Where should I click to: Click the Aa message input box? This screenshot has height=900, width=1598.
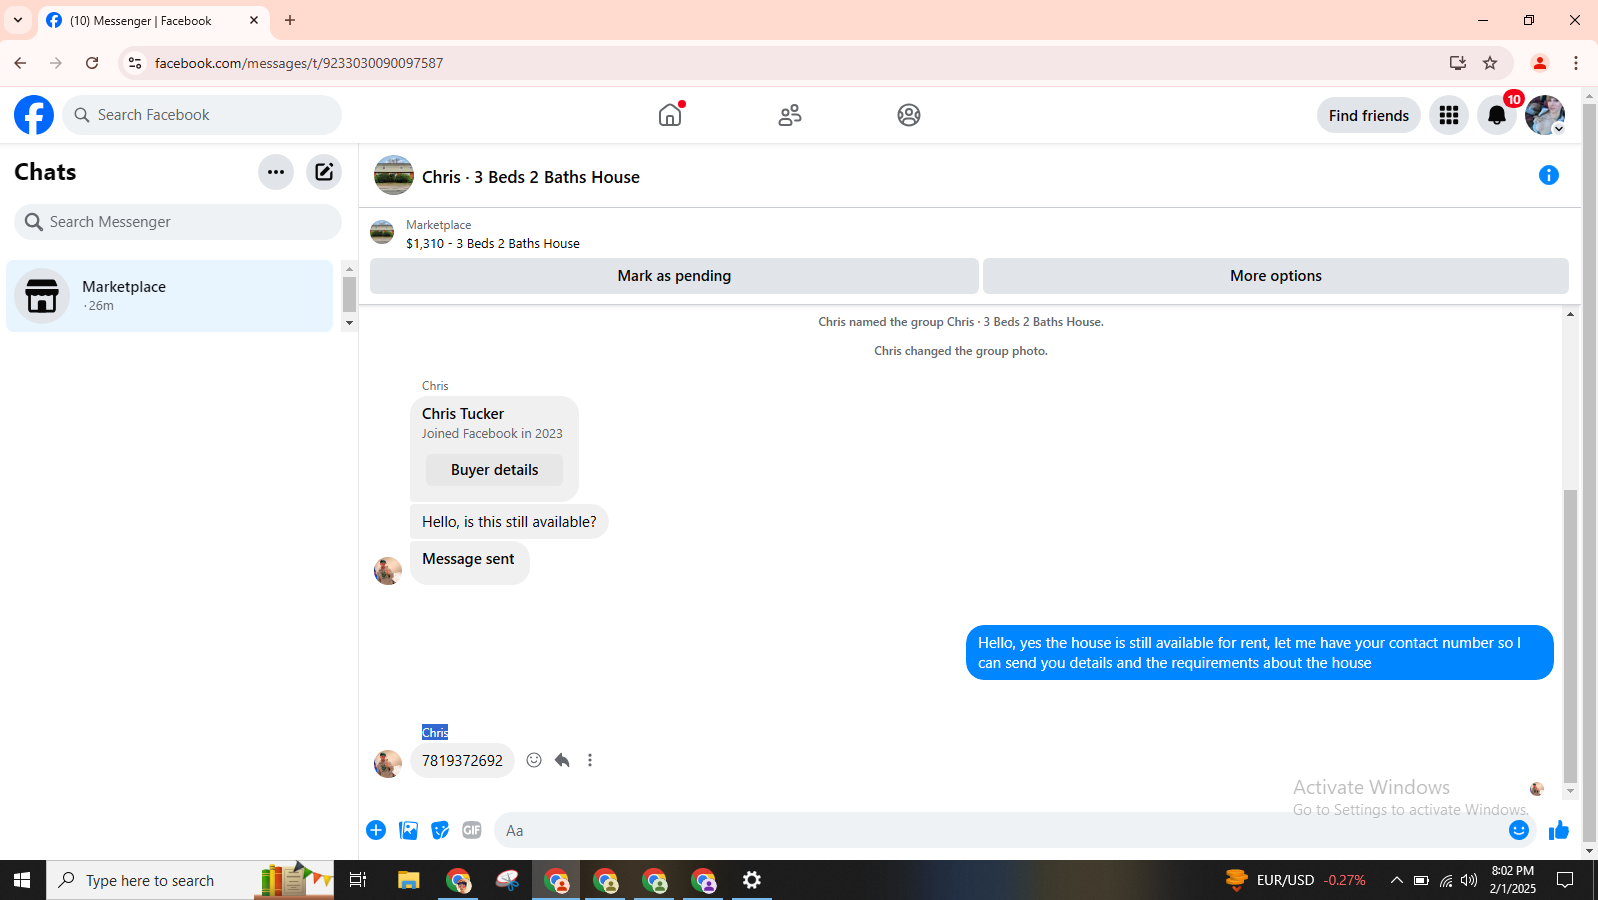click(x=1000, y=830)
